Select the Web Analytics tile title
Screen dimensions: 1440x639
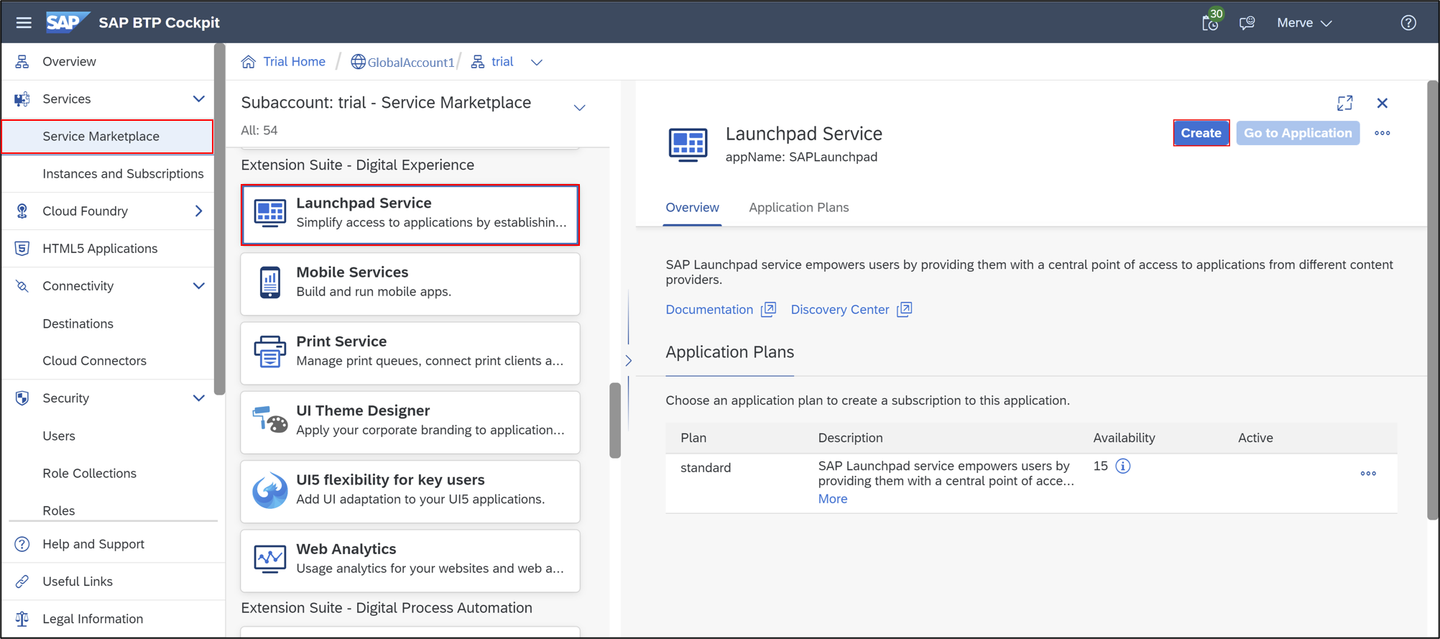coord(346,549)
